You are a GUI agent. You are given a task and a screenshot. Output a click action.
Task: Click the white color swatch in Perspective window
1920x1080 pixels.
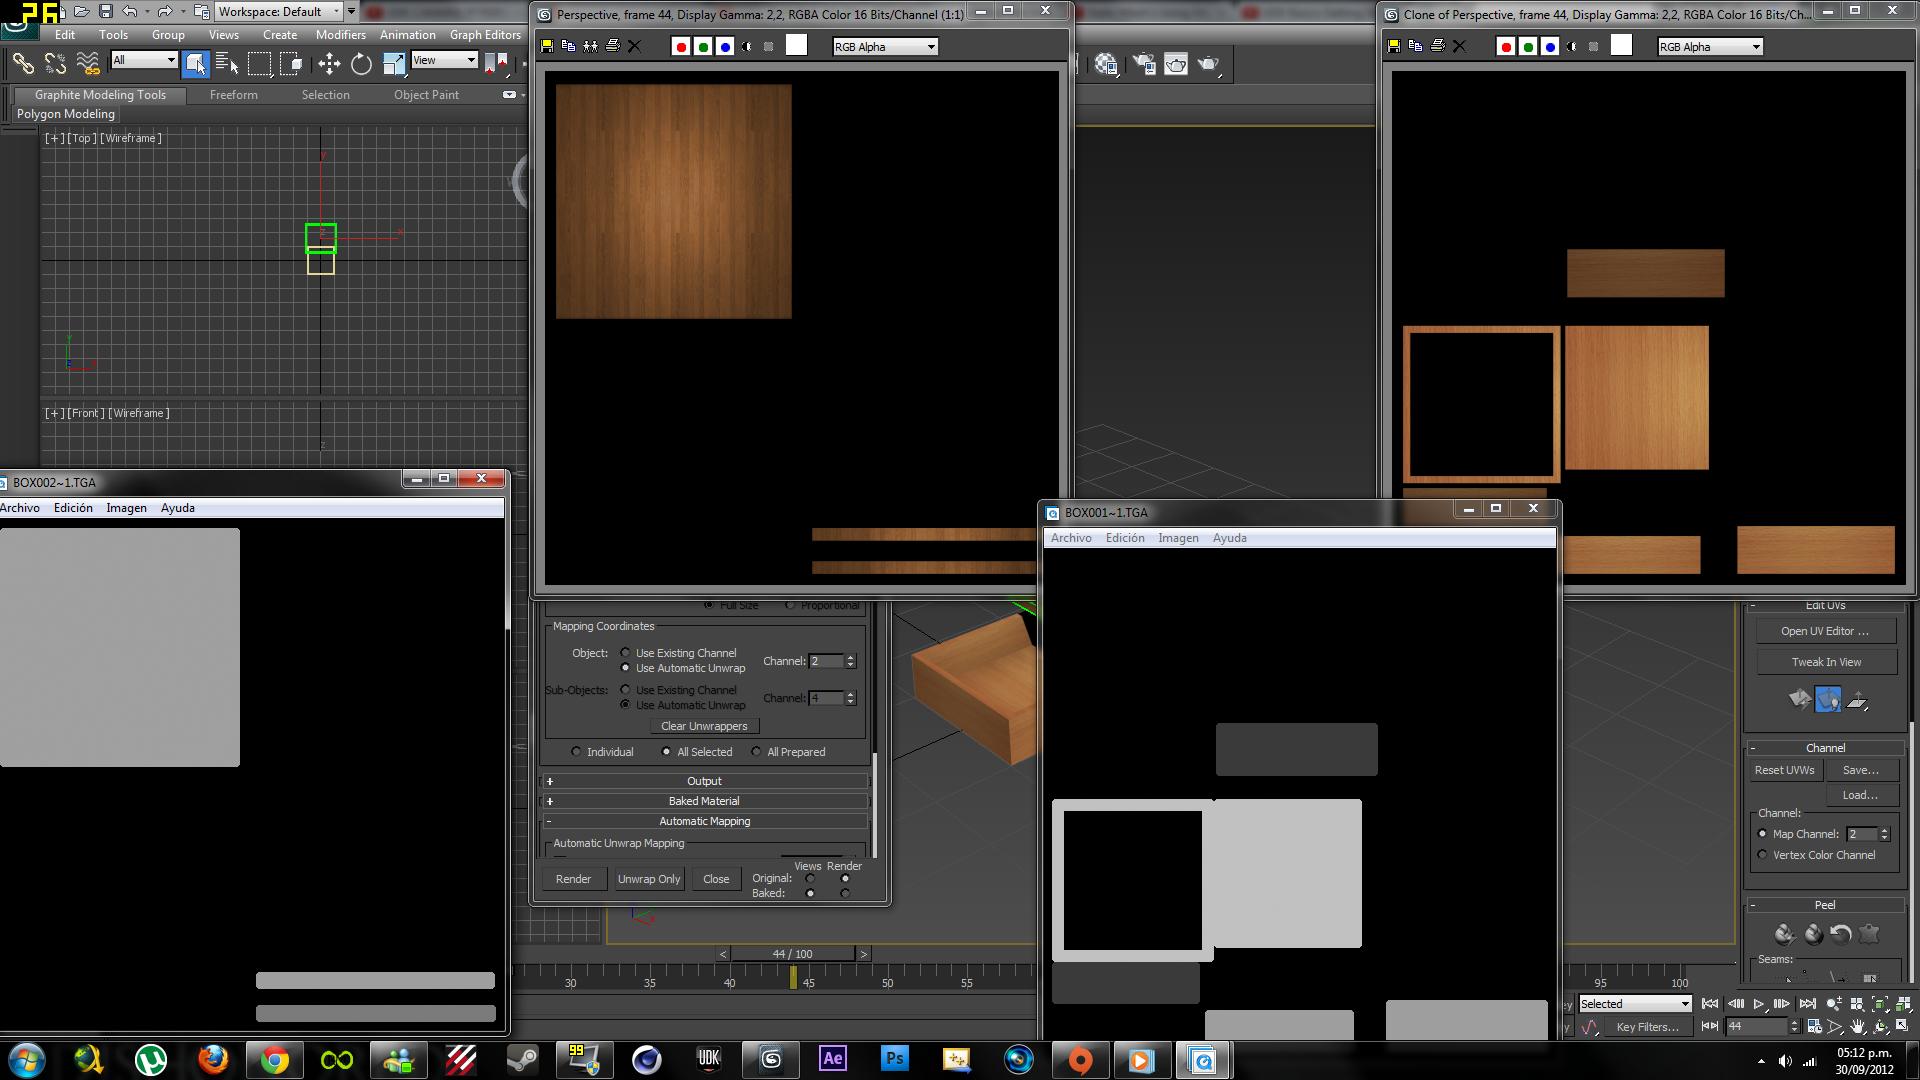pos(796,45)
